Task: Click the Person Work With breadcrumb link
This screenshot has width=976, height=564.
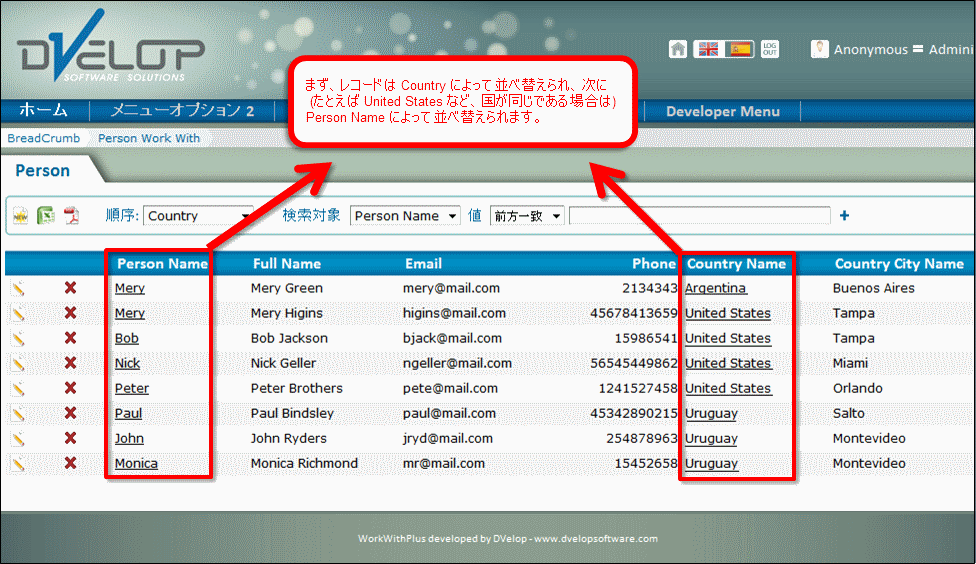Action: coord(149,138)
